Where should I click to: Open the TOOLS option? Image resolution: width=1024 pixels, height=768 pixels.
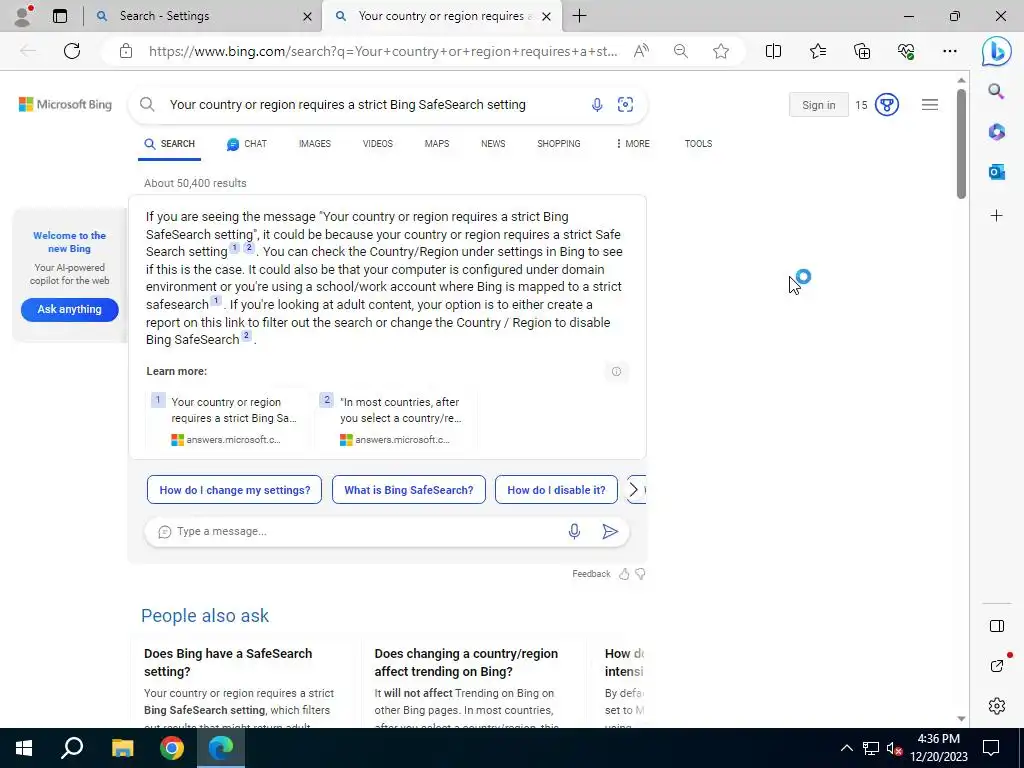click(x=698, y=144)
